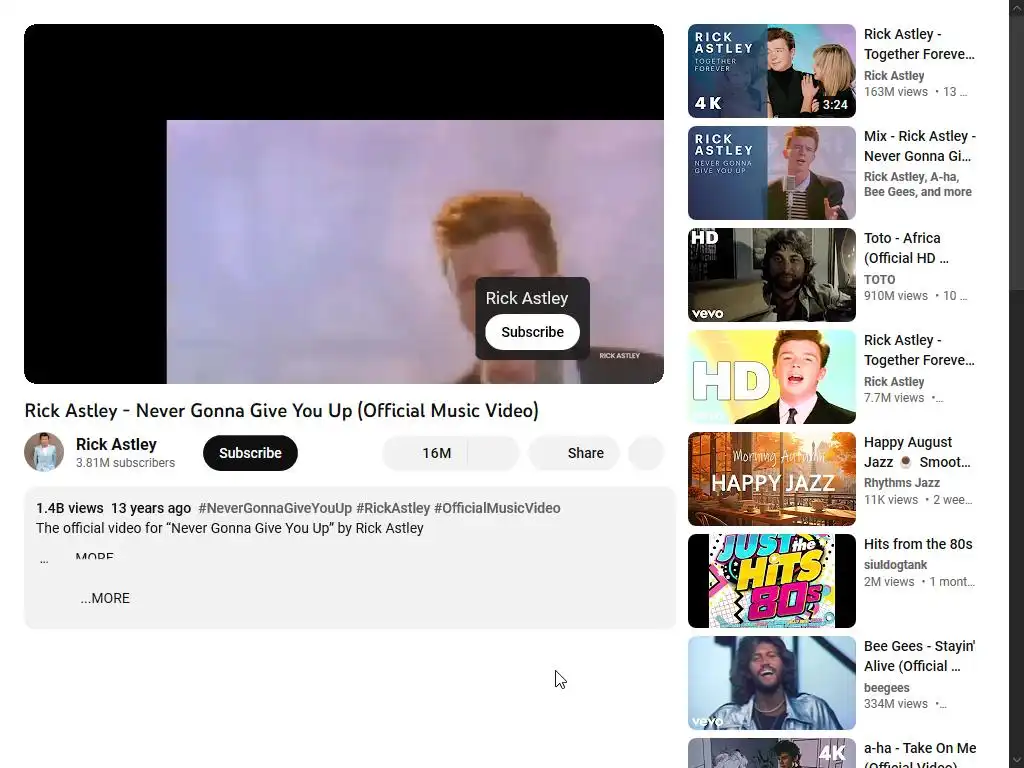This screenshot has height=768, width=1024.
Task: Click the RICK ASTLEY watermark in the player
Action: (x=620, y=356)
